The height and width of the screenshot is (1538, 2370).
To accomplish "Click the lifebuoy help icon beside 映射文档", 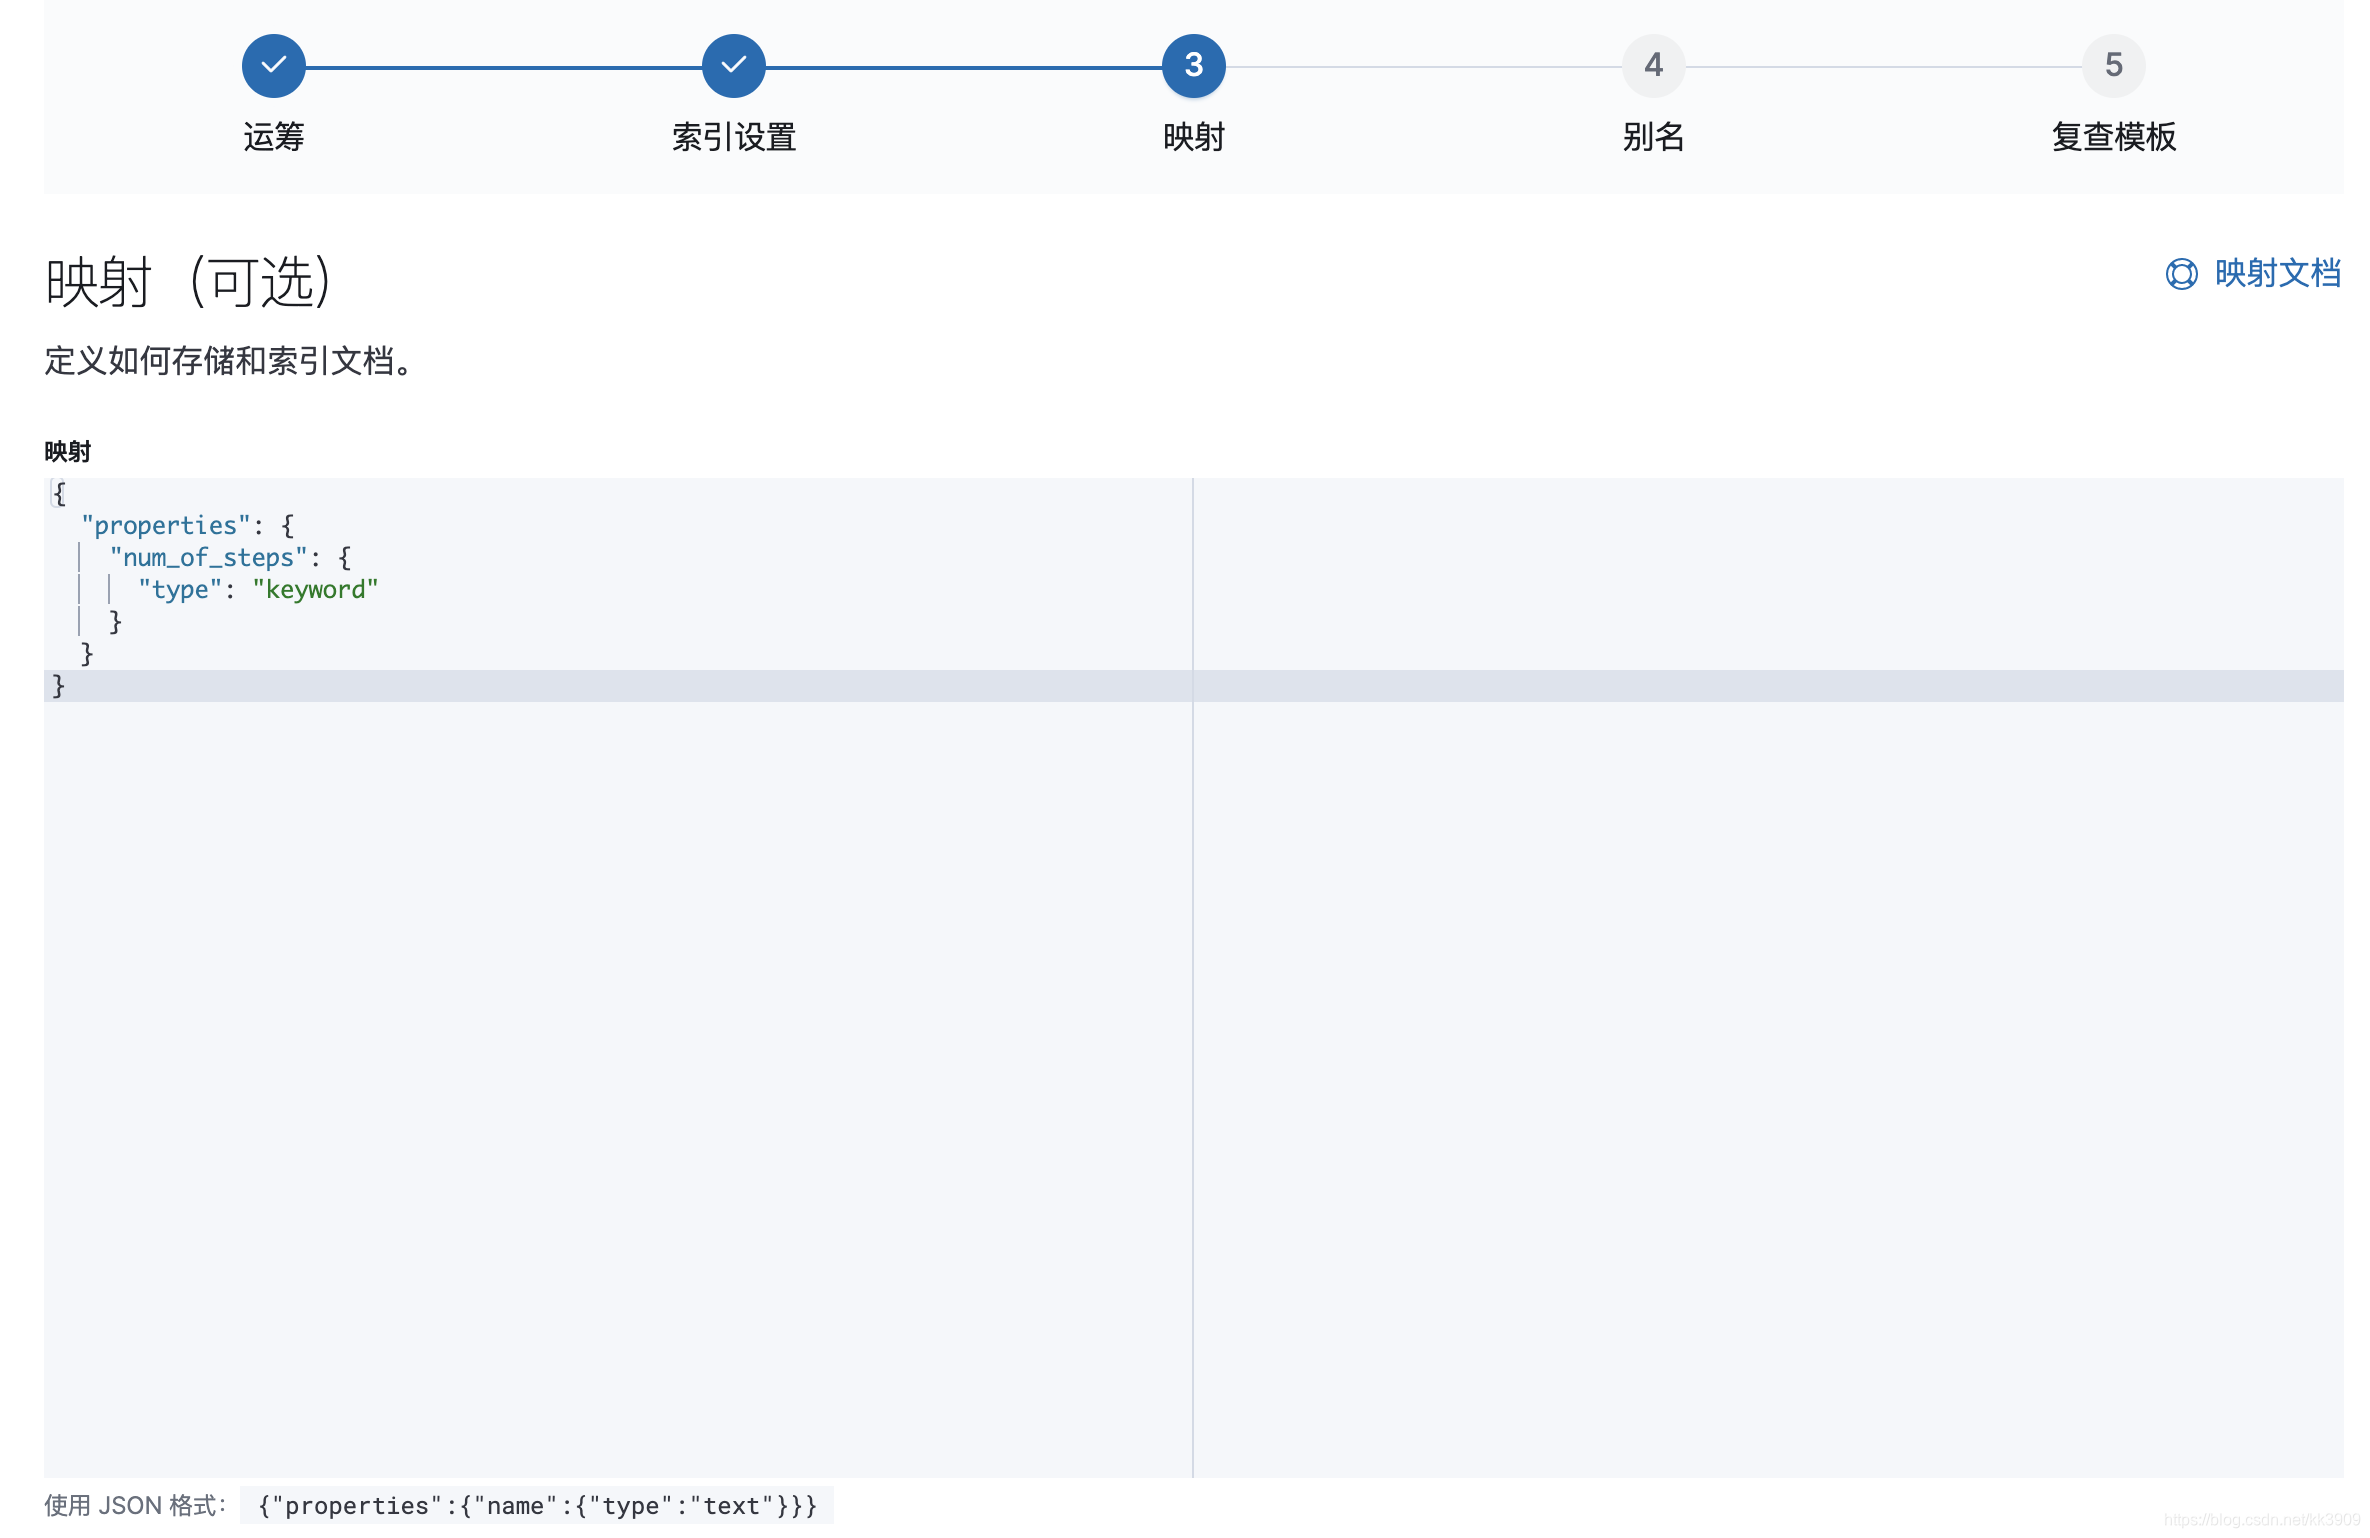I will tap(2181, 274).
